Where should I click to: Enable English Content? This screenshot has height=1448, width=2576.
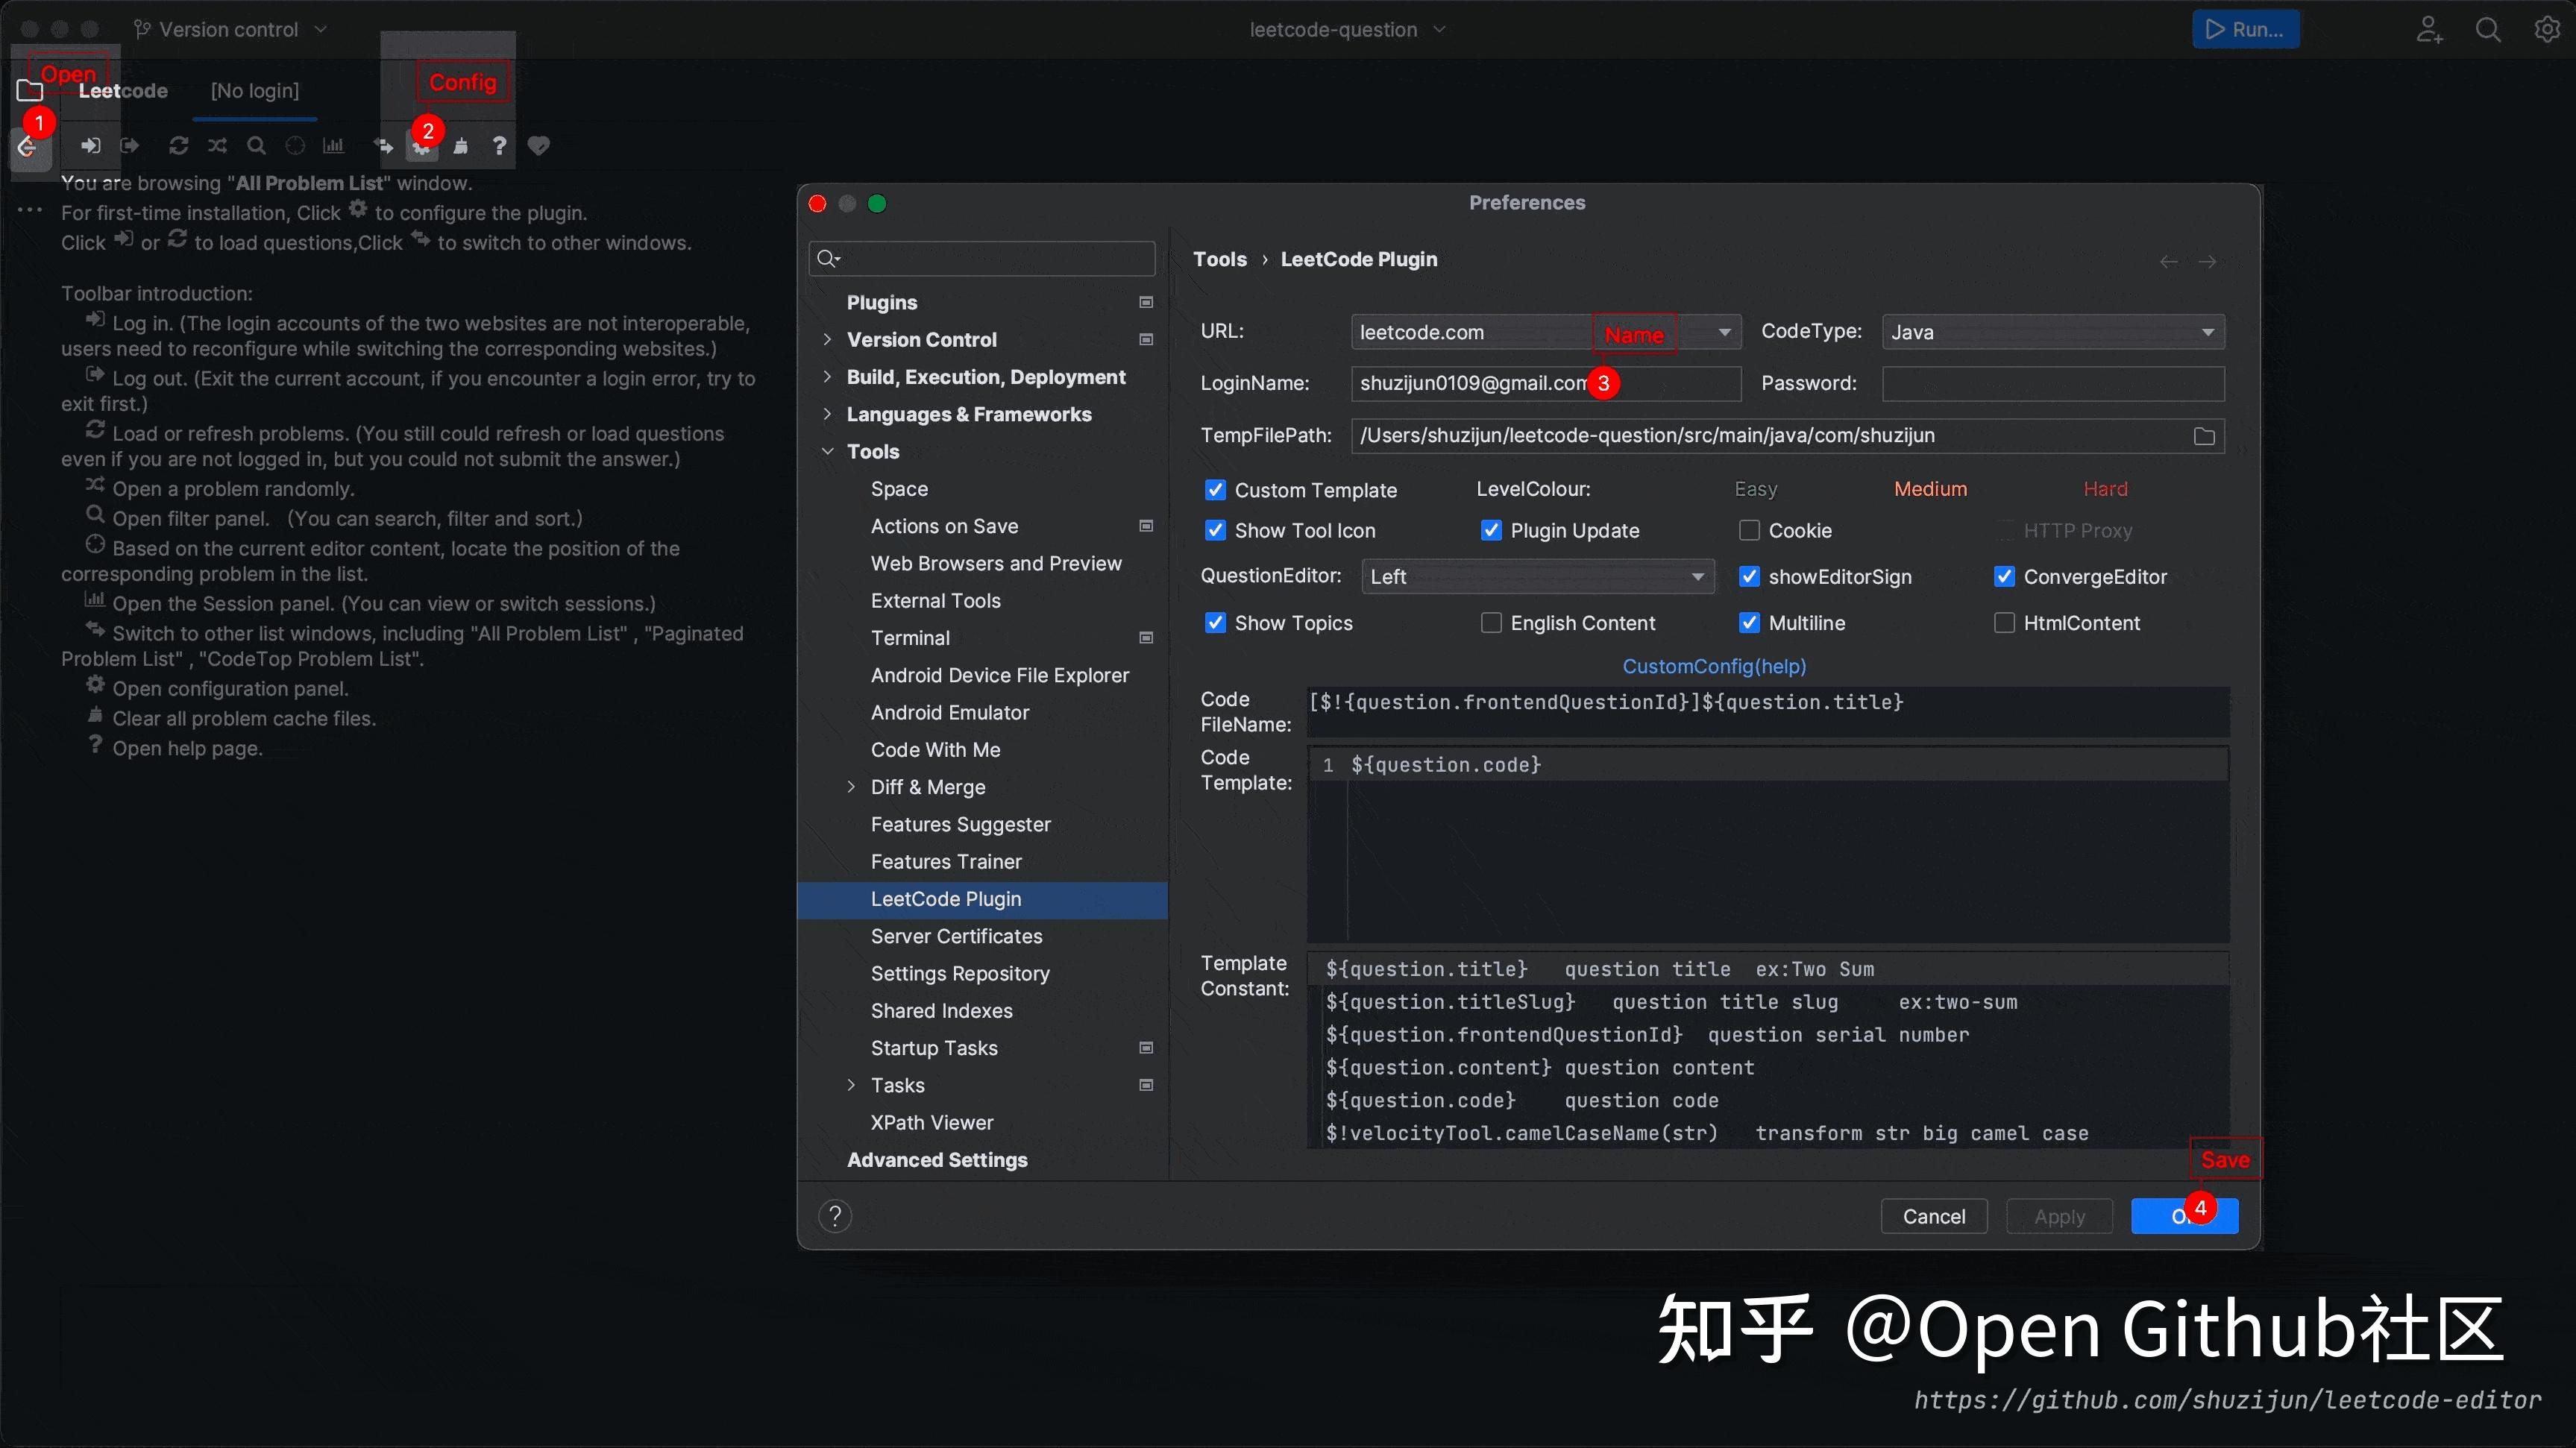coord(1491,622)
